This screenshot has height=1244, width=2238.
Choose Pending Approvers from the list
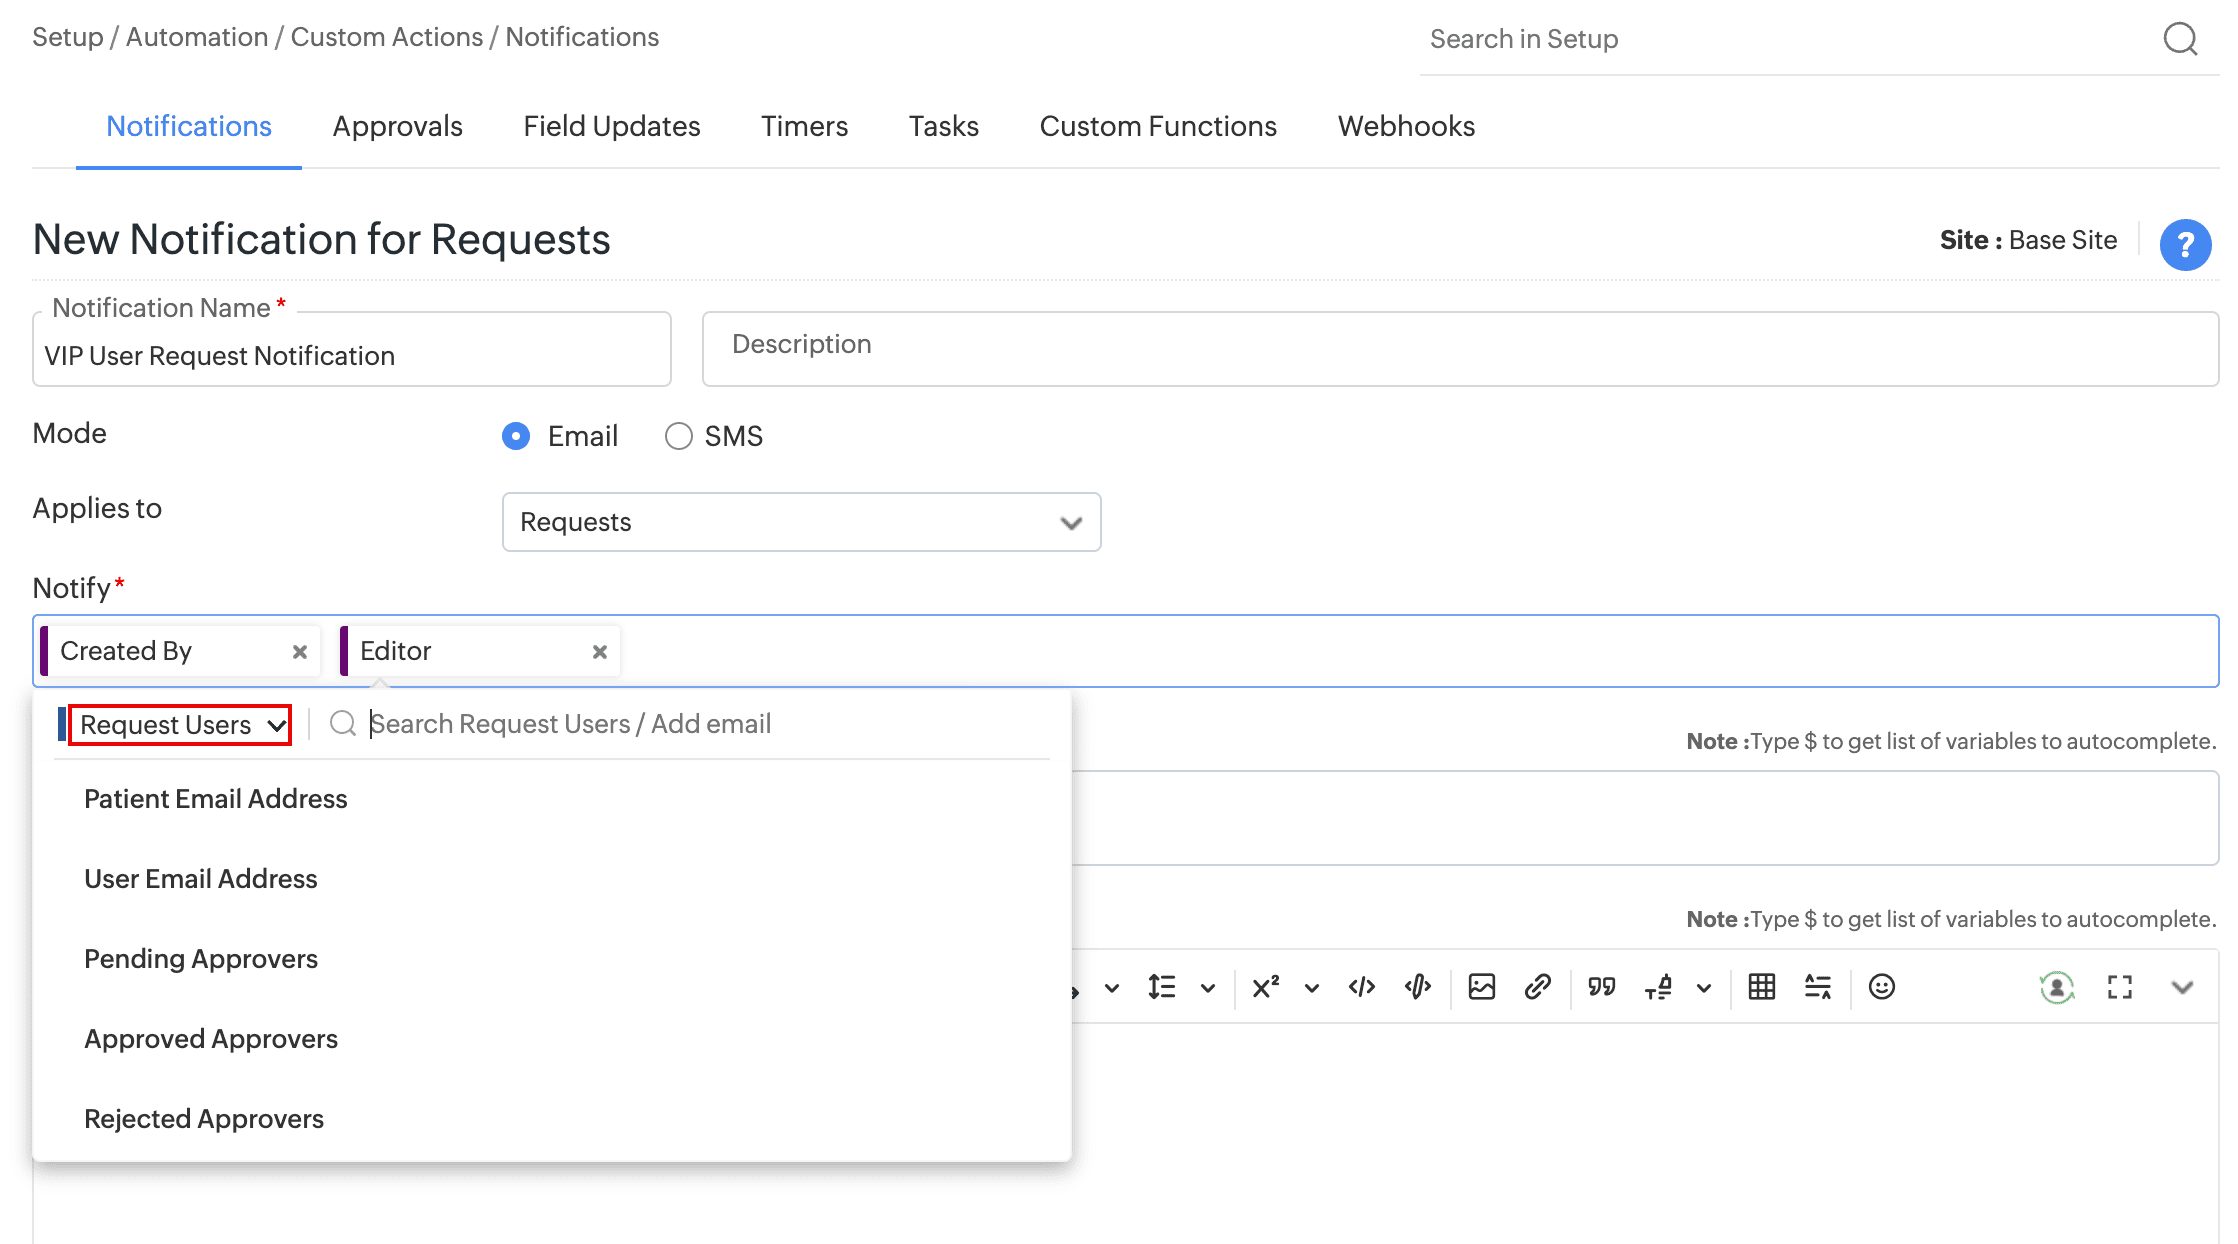tap(201, 959)
